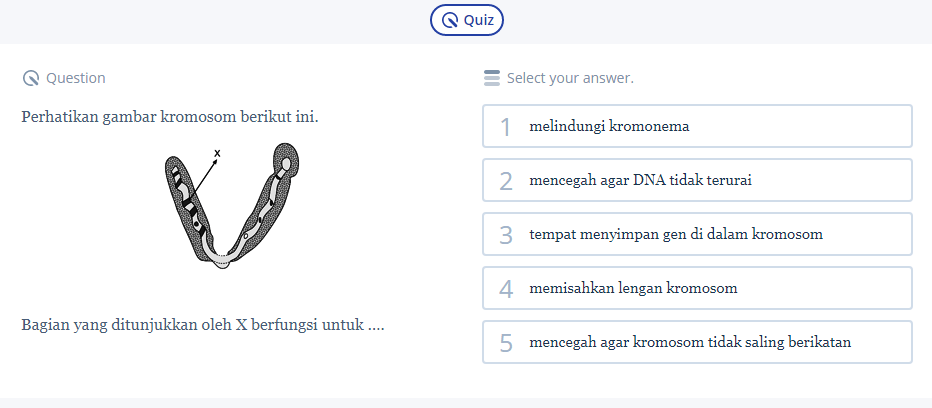
Task: Click the X label on the chromosome diagram
Action: point(217,153)
